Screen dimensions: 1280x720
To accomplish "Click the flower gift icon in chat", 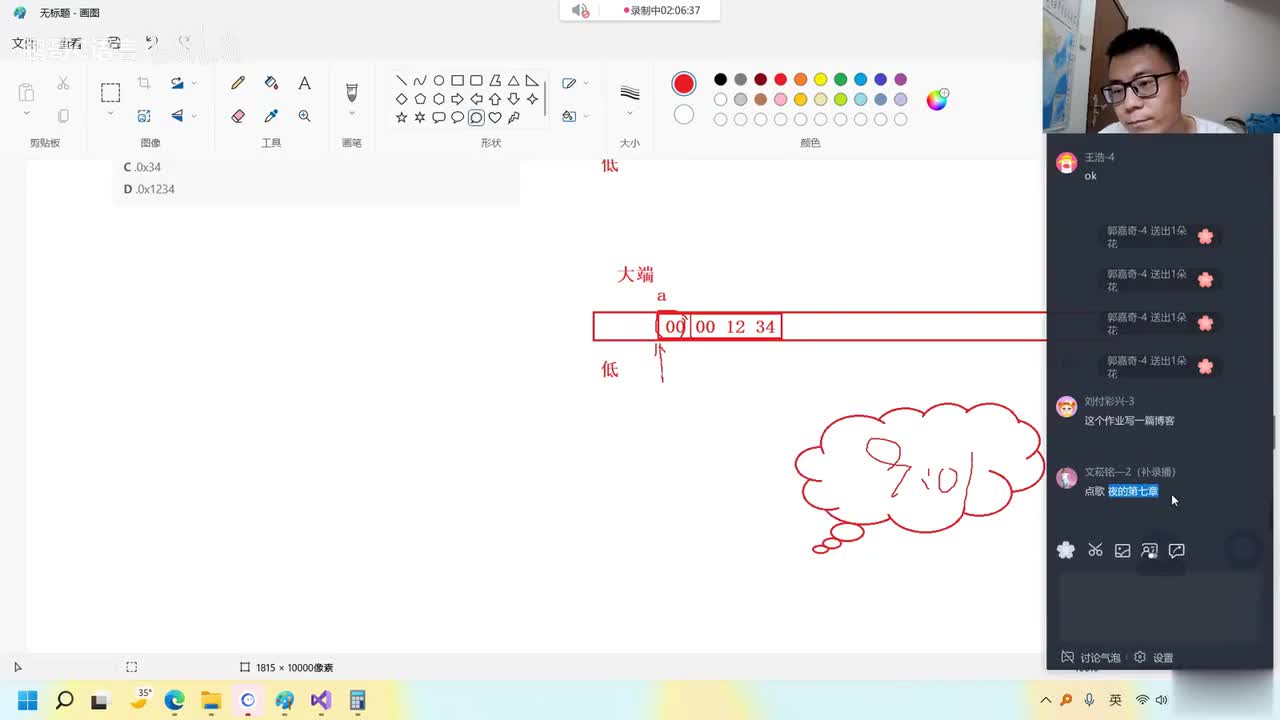I will [x=1066, y=550].
